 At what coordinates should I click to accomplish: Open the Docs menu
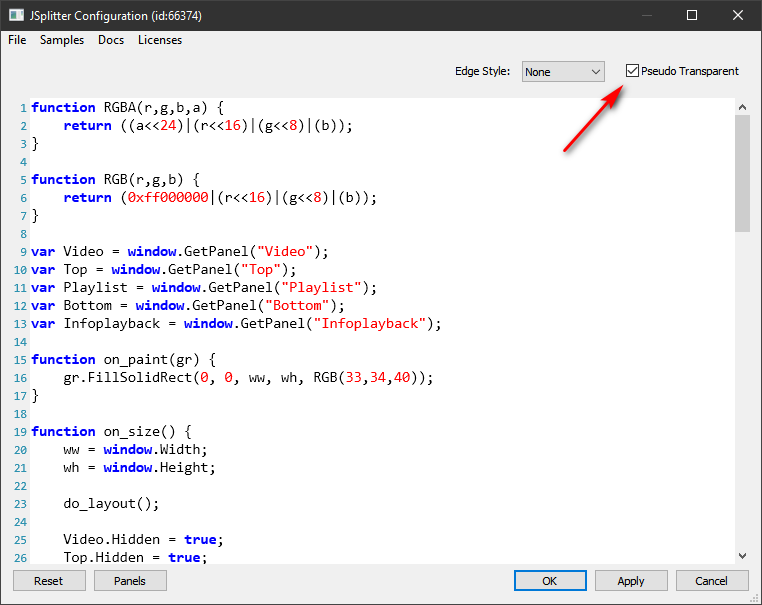111,40
